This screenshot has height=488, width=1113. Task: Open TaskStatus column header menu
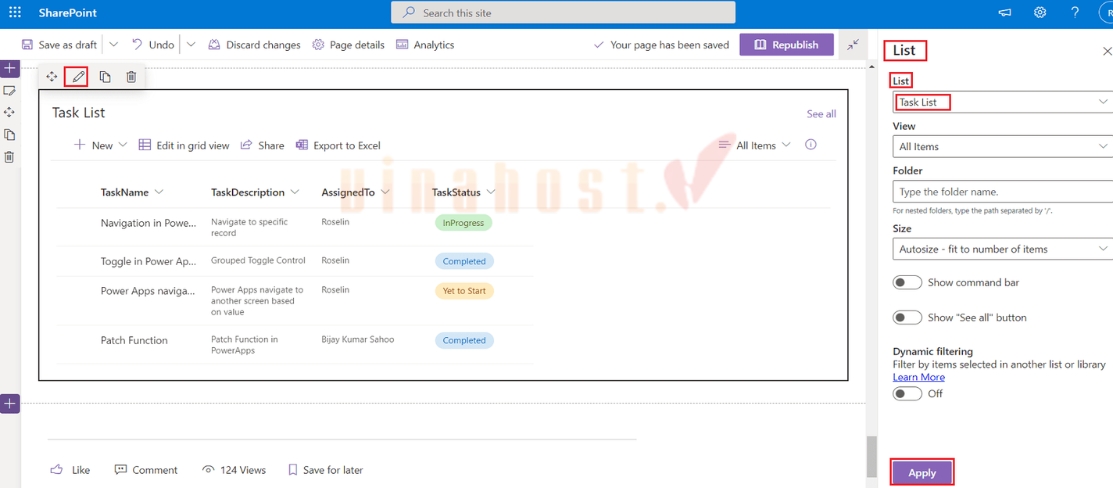(x=464, y=193)
